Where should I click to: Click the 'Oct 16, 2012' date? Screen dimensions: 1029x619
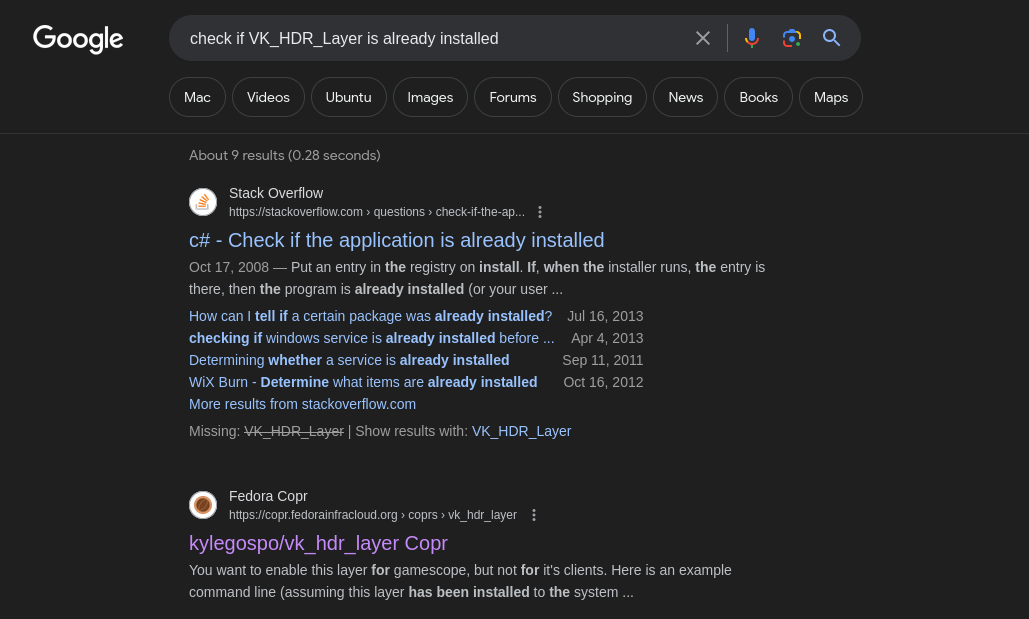pyautogui.click(x=603, y=382)
